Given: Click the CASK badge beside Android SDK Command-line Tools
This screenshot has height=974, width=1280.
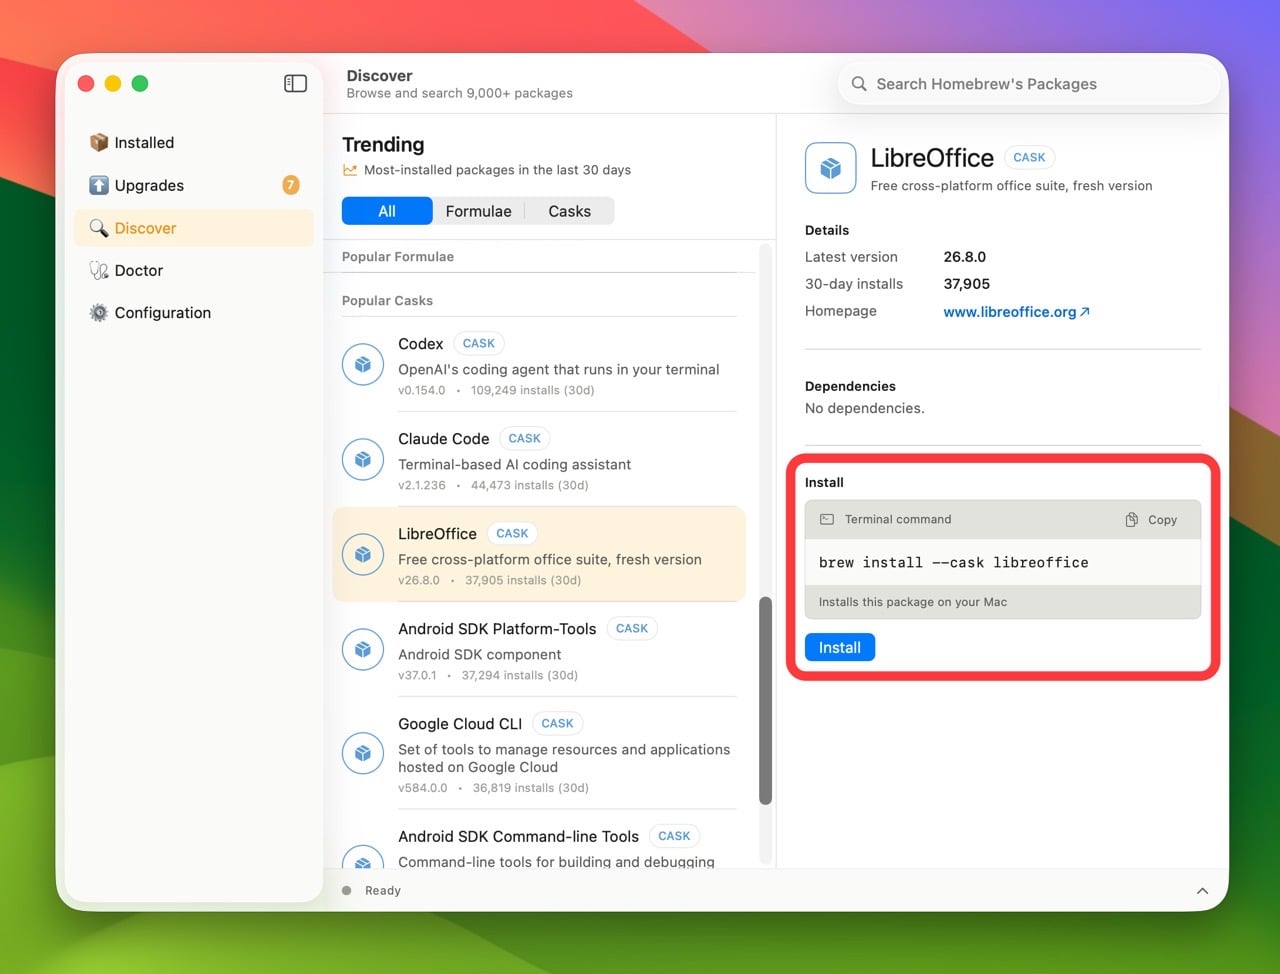Looking at the screenshot, I should point(674,836).
